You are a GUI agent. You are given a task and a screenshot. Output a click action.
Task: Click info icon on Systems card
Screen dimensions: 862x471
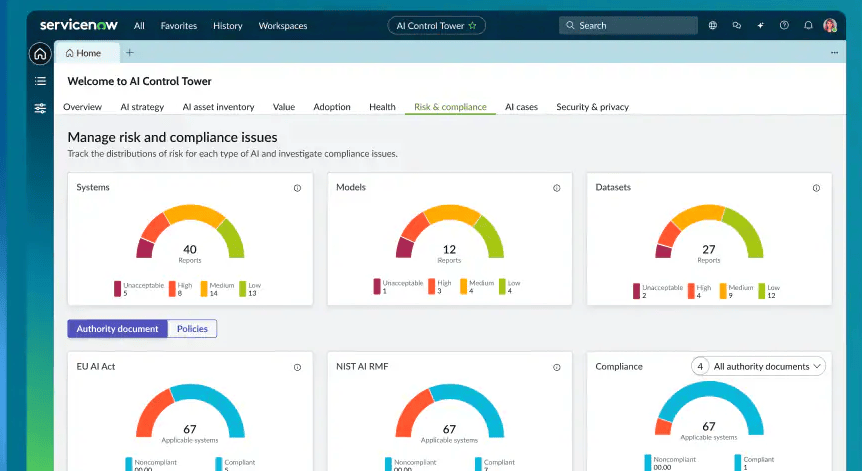pyautogui.click(x=297, y=188)
